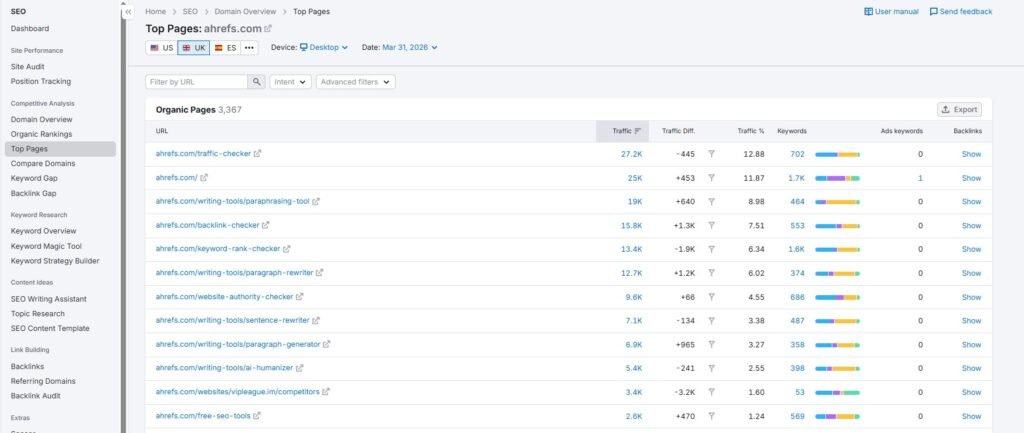Open external link icon for ai-humanizer URL
This screenshot has width=1024, height=433.
pyautogui.click(x=300, y=368)
